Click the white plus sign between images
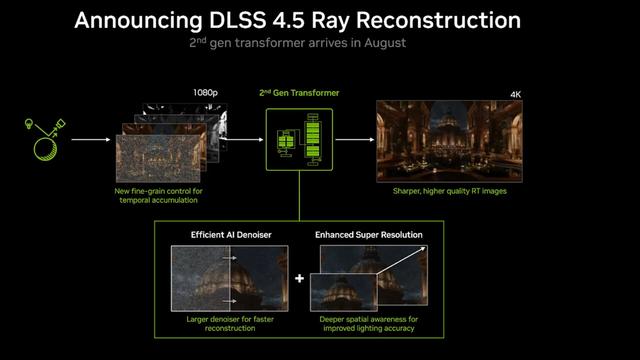Image resolution: width=640 pixels, height=360 pixels. [299, 278]
